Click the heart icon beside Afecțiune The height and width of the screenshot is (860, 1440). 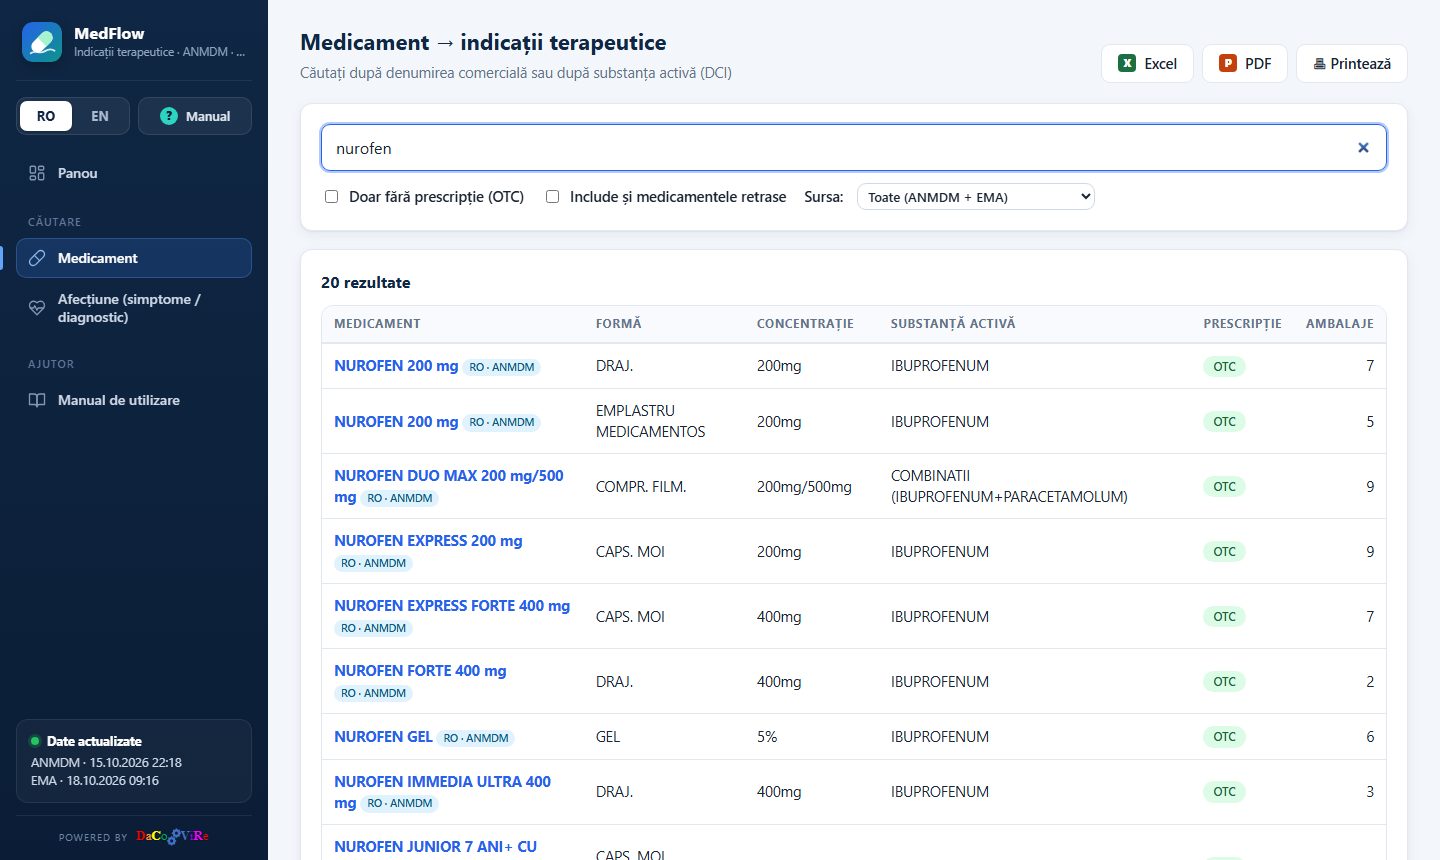click(x=37, y=308)
